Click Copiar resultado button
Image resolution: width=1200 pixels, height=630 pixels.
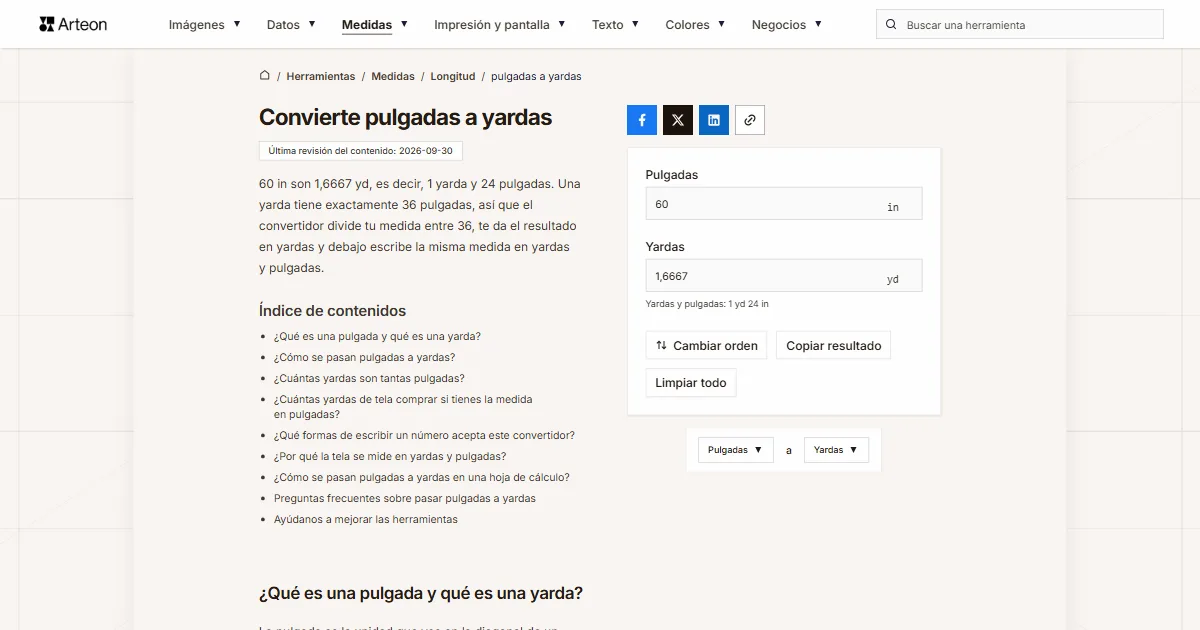pos(833,346)
